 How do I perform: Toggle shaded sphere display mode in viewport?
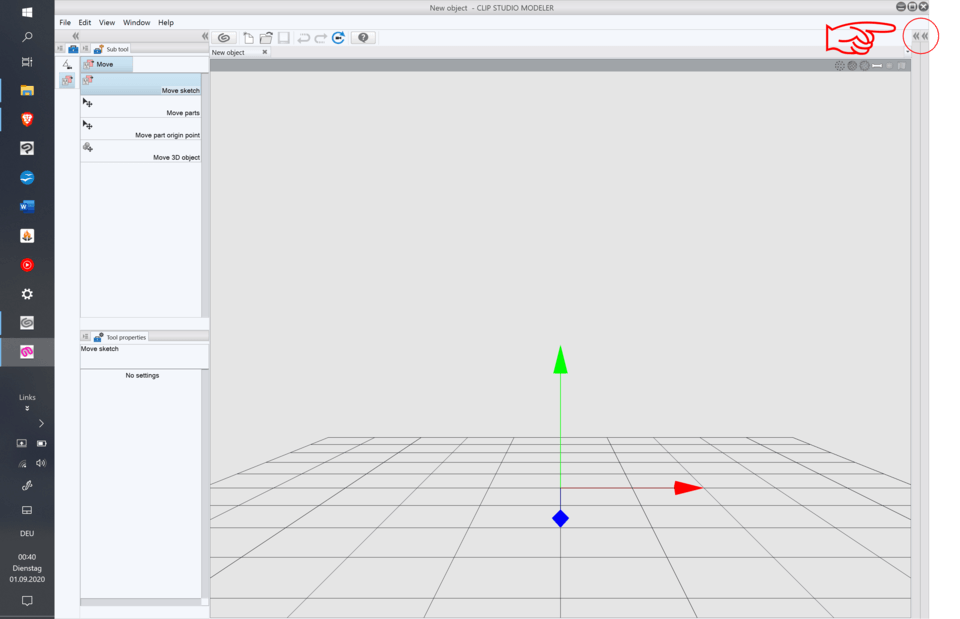[x=852, y=66]
